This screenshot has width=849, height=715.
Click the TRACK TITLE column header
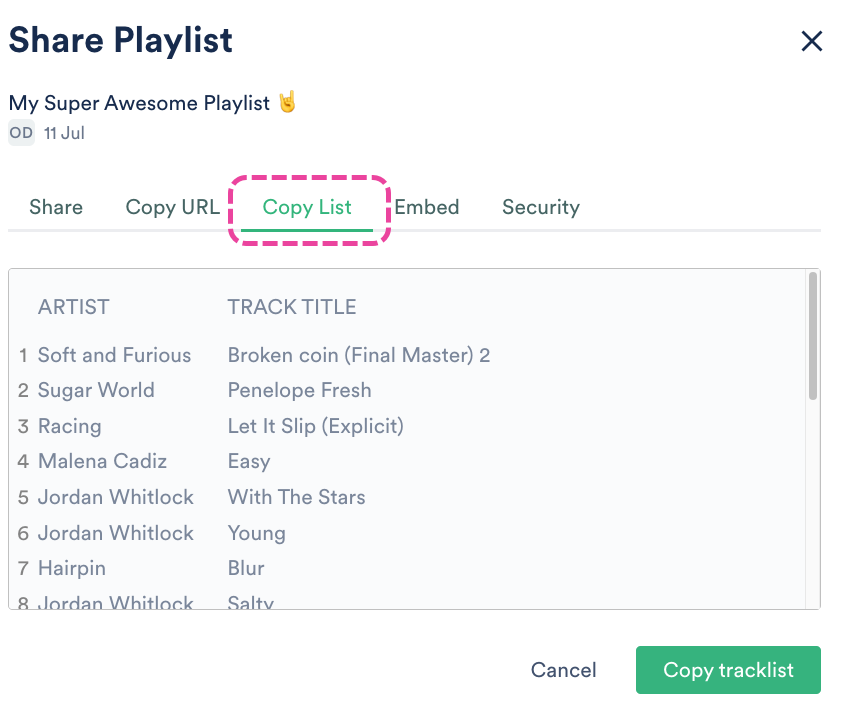292,307
